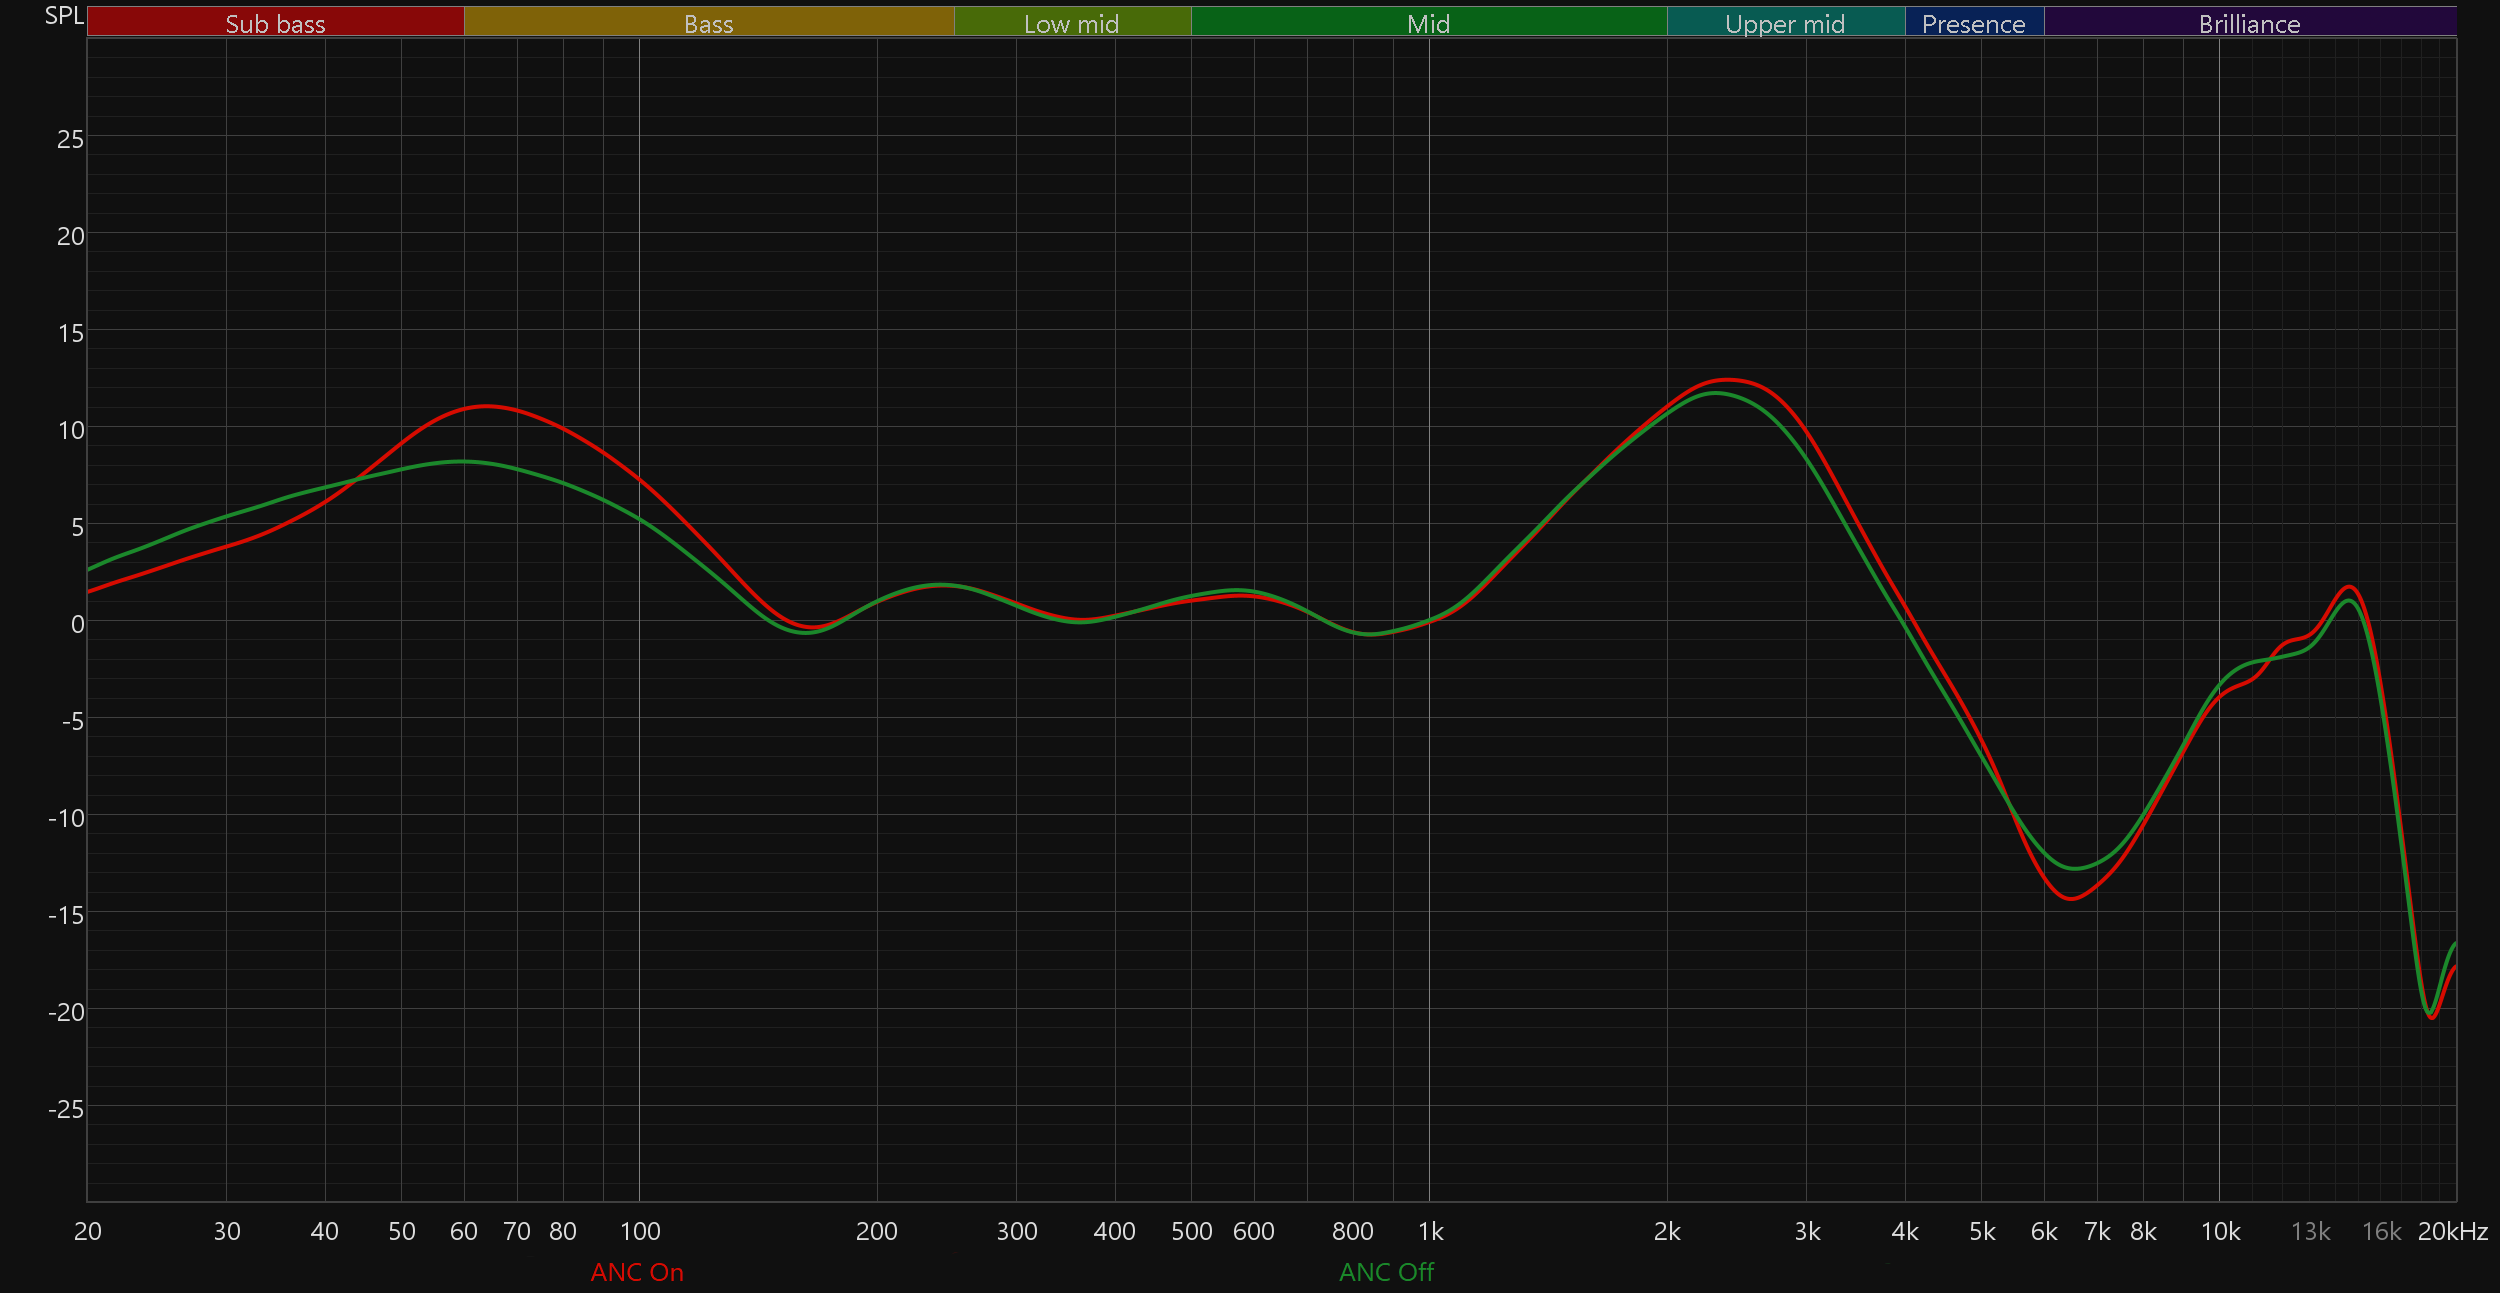The height and width of the screenshot is (1293, 2500).
Task: Click the SPL axis label
Action: pos(64,16)
